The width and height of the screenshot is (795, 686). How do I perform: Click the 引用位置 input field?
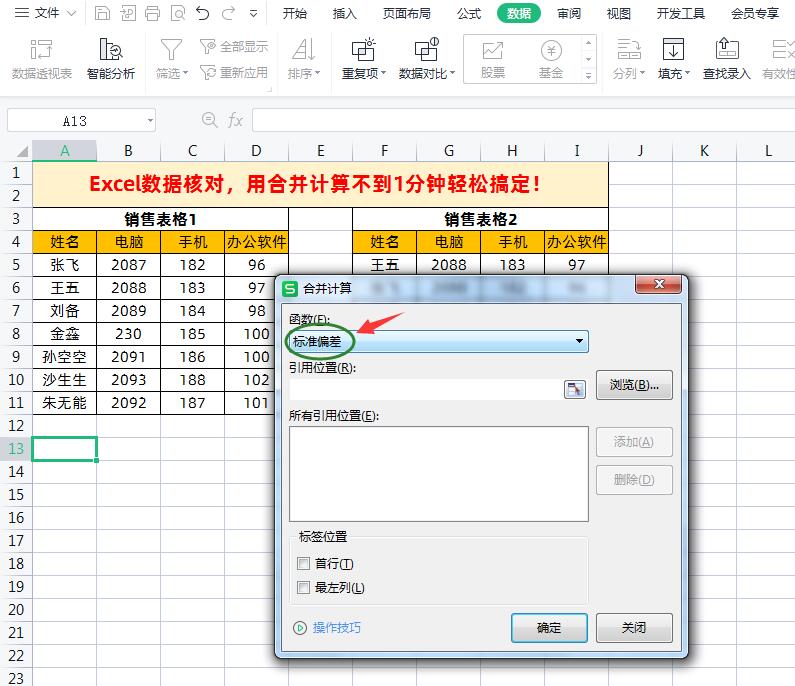point(426,389)
